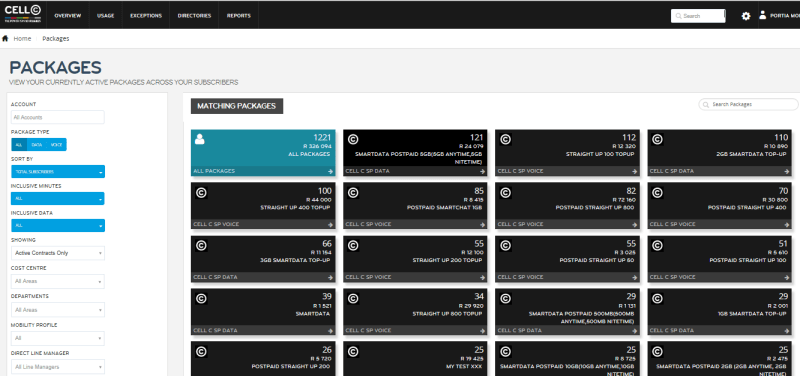Open the Direct Line Manager dropdown
This screenshot has height=376, width=800.
pos(58,366)
